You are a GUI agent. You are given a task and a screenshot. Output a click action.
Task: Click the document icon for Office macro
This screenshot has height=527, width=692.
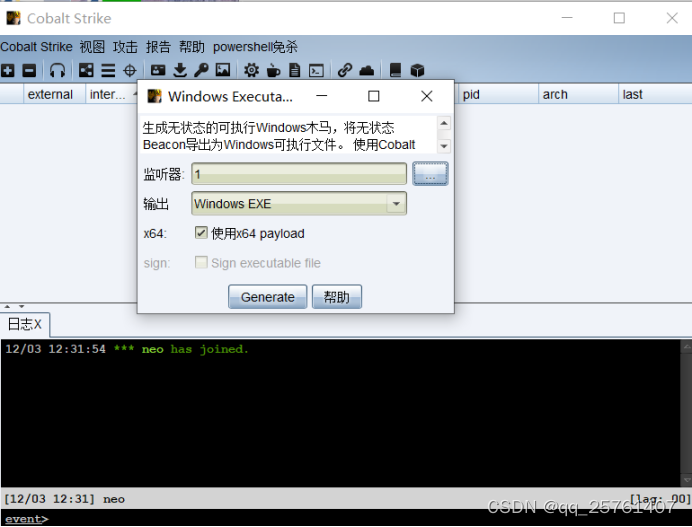295,70
